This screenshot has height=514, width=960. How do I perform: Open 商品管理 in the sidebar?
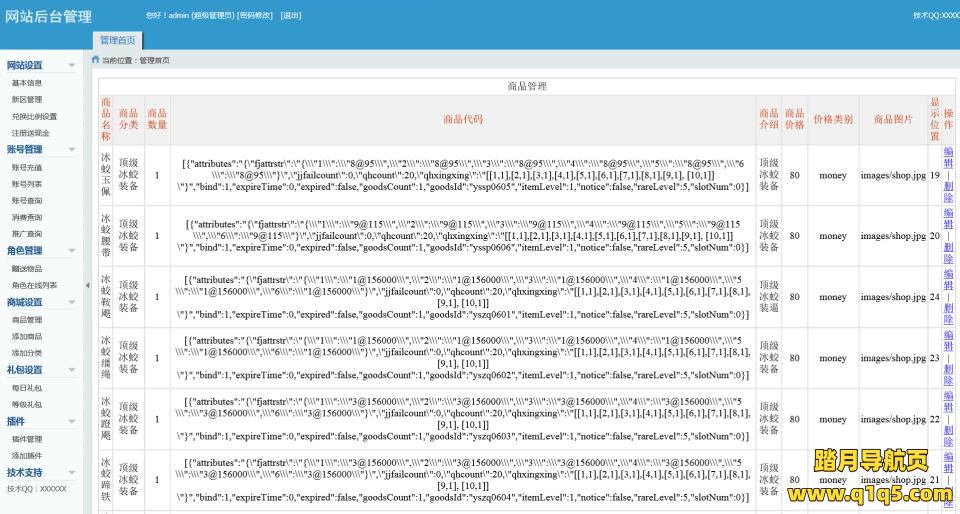pos(27,320)
